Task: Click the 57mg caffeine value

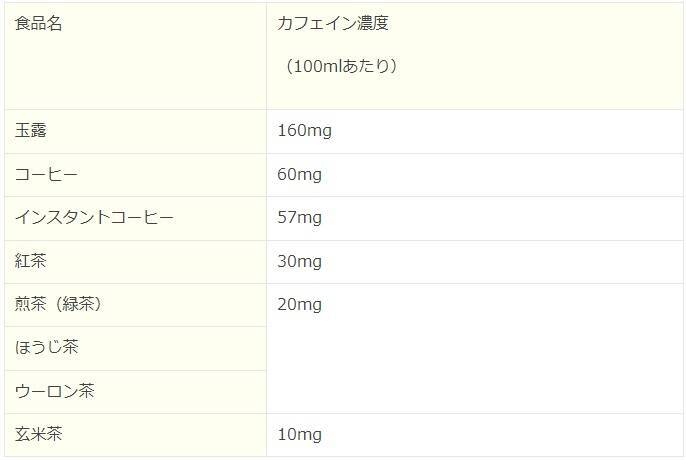Action: [300, 218]
